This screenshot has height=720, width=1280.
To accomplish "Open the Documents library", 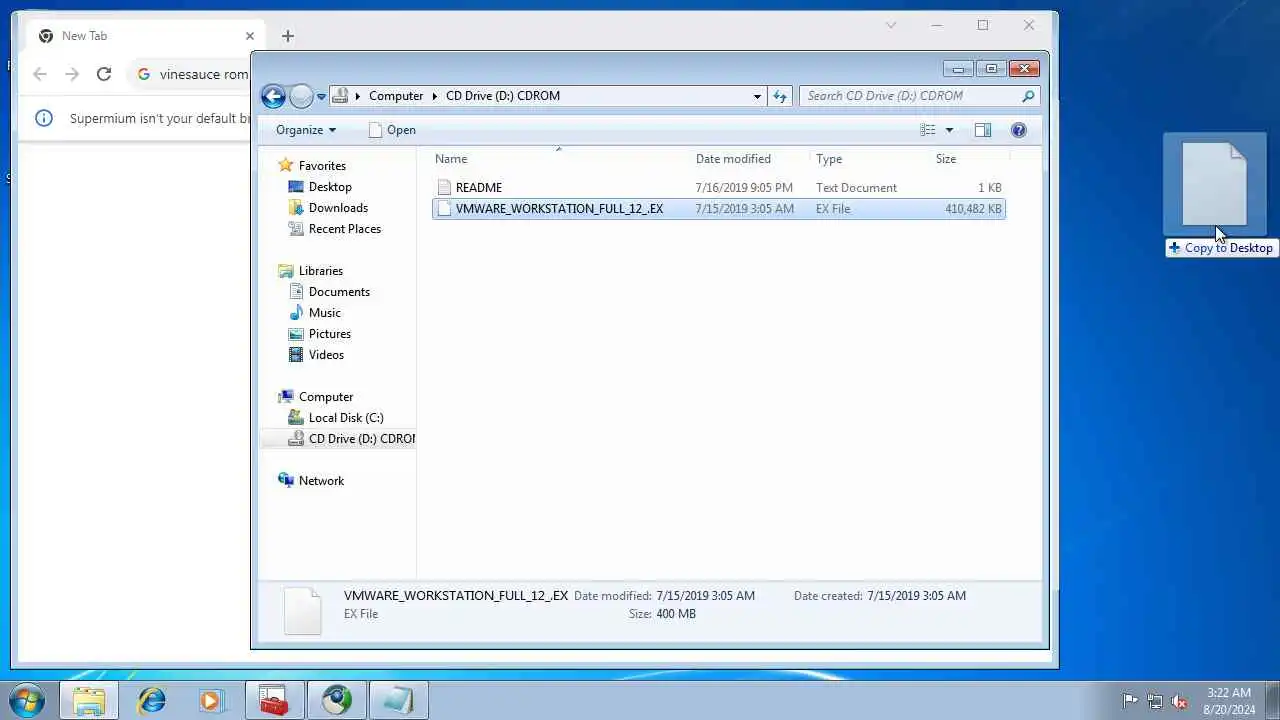I will tap(339, 292).
